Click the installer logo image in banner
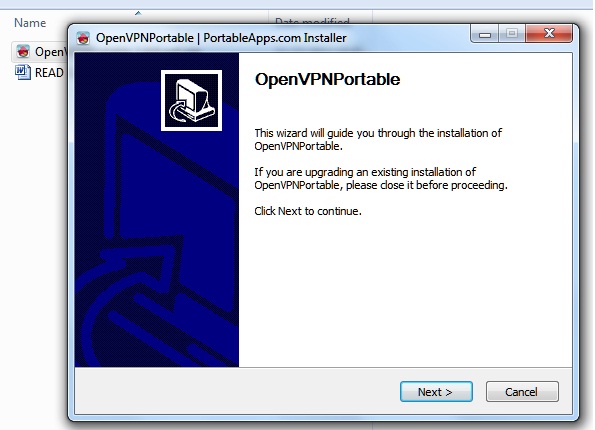595x430 pixels. pos(191,101)
